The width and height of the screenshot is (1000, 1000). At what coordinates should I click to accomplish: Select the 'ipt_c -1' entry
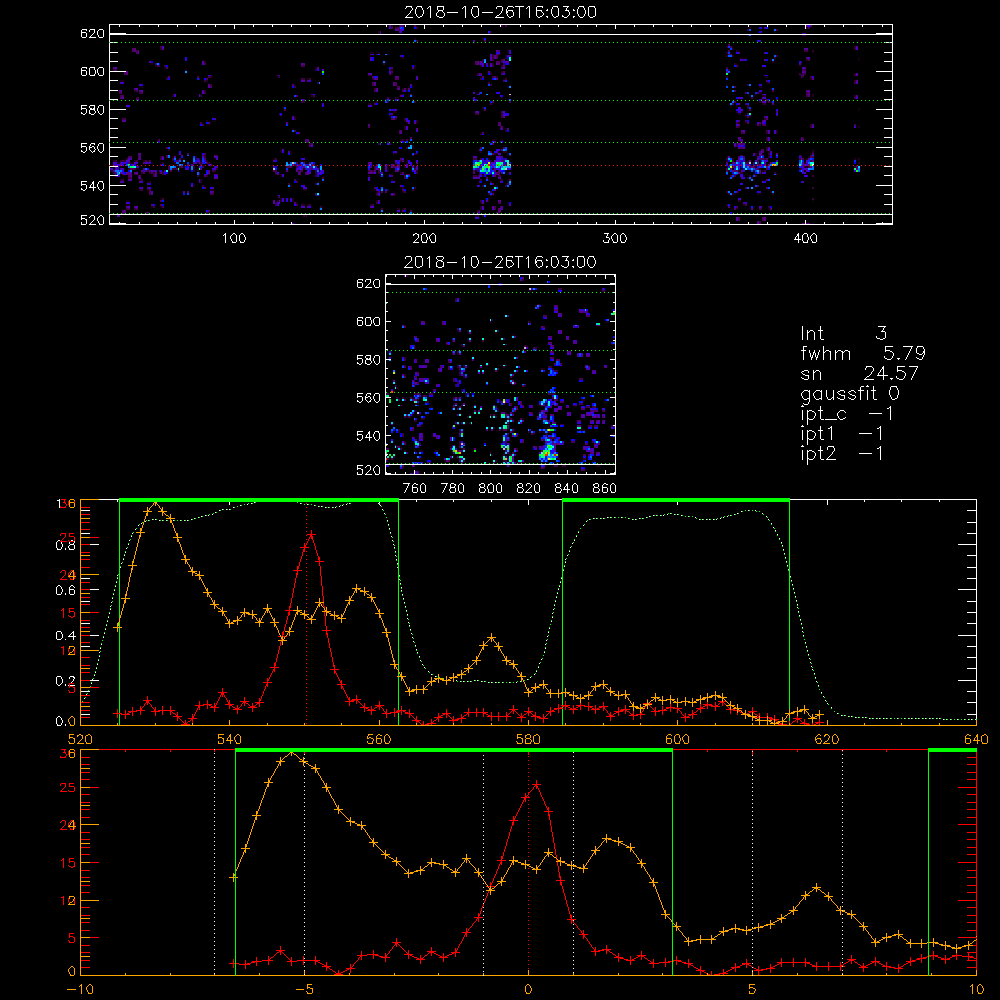847,414
